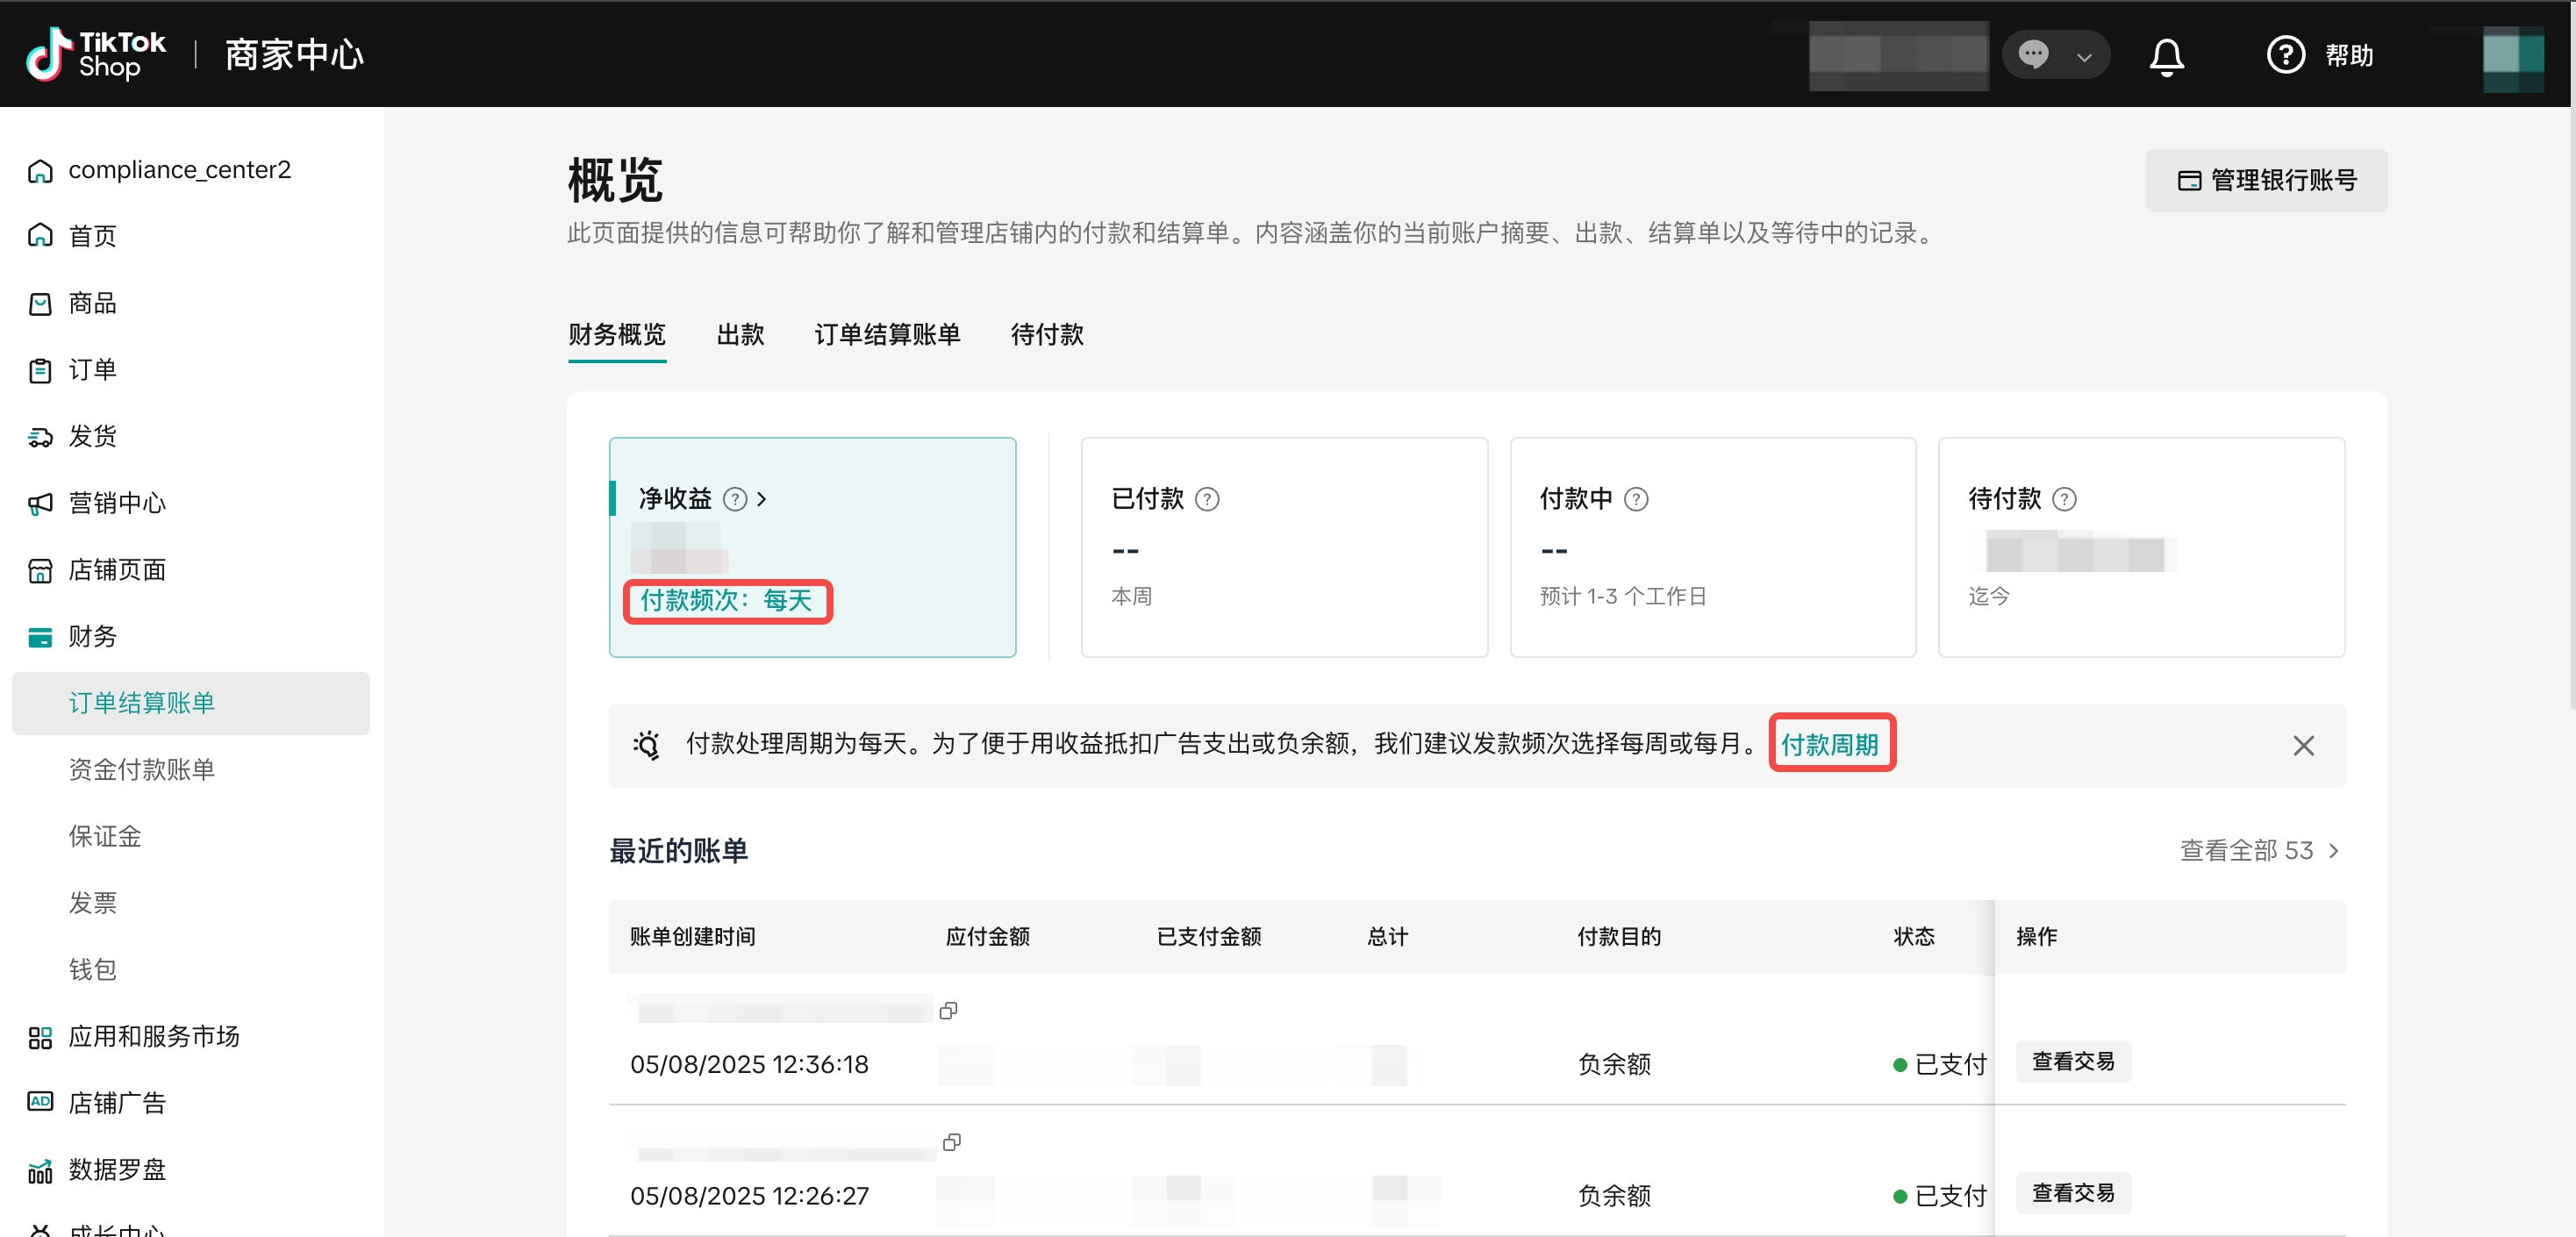Viewport: 2576px width, 1237px height.
Task: Click the notification bell icon
Action: point(2166,56)
